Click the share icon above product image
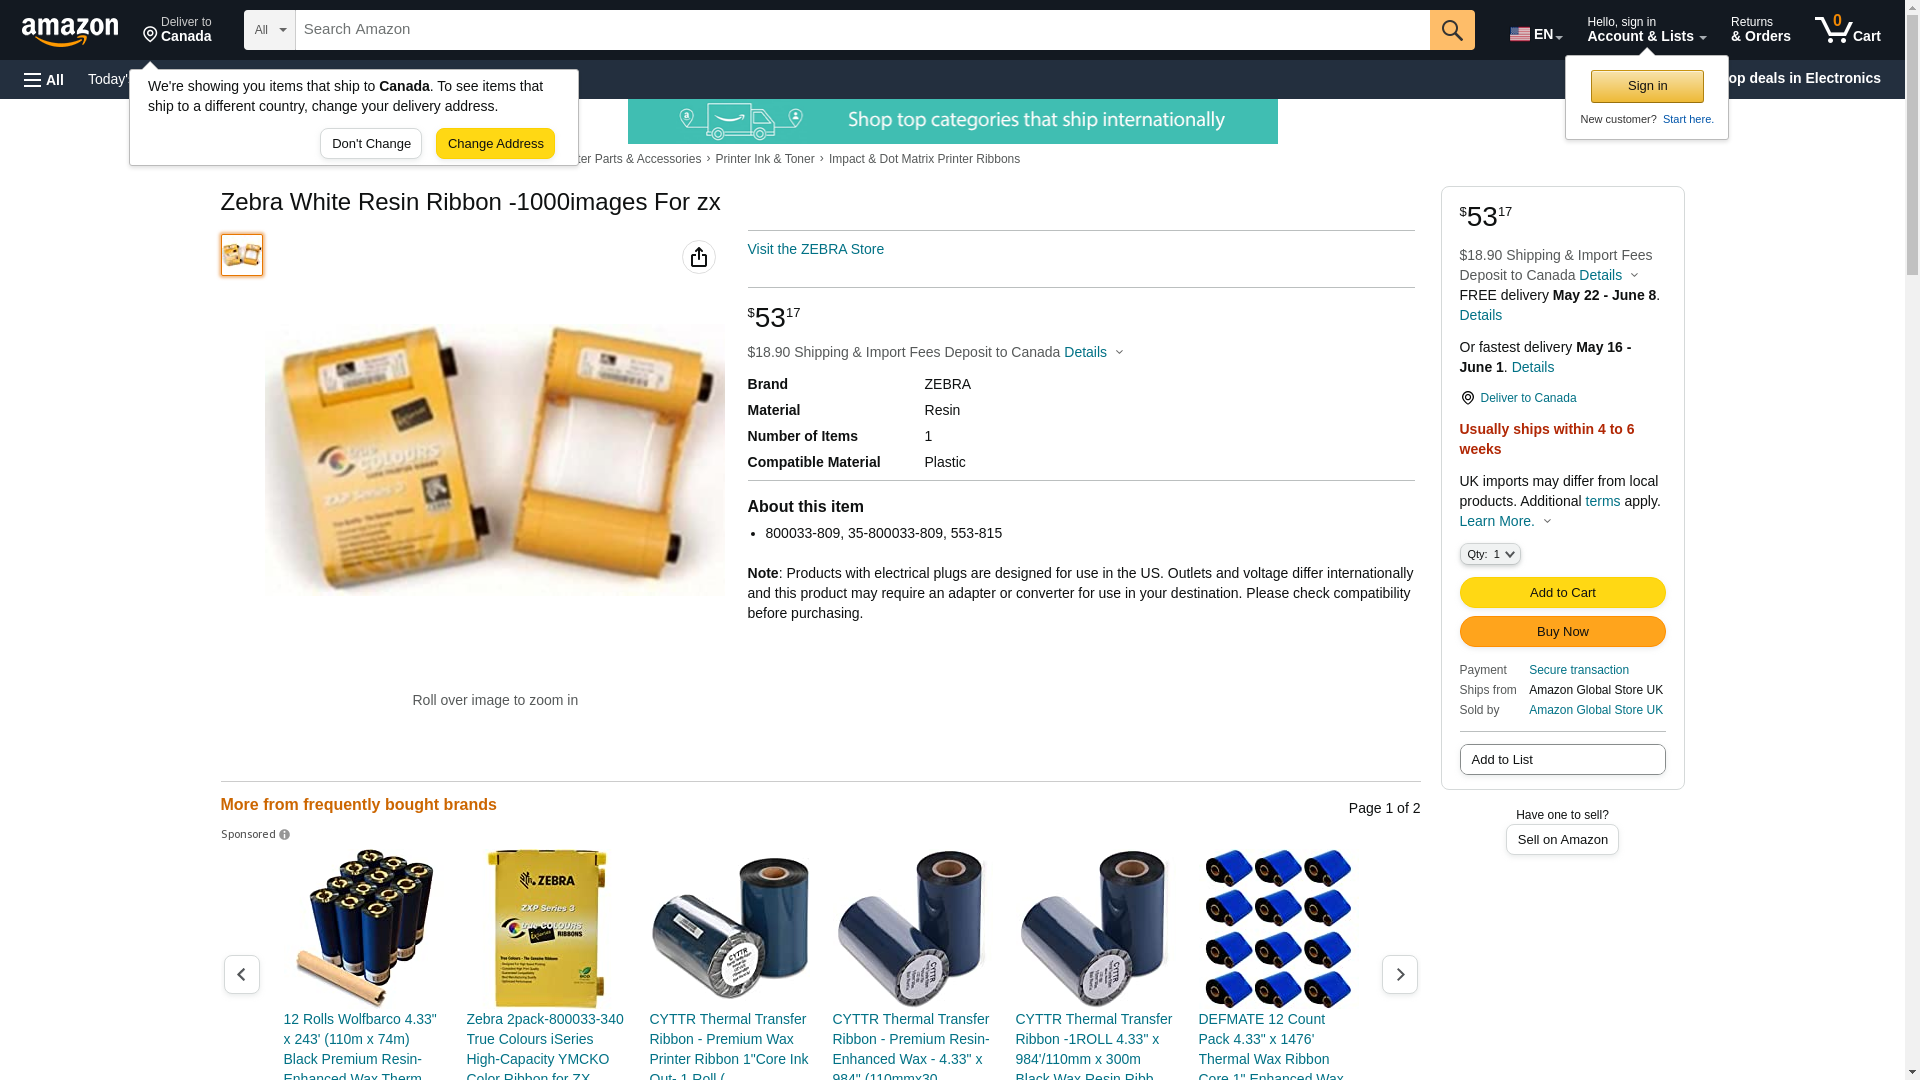The width and height of the screenshot is (1920, 1080). point(699,257)
